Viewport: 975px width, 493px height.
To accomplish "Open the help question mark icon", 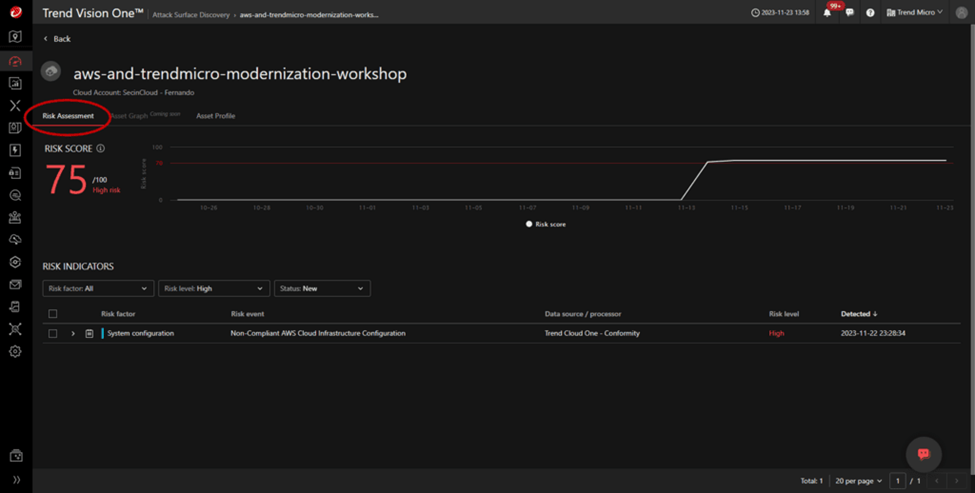I will coord(870,12).
